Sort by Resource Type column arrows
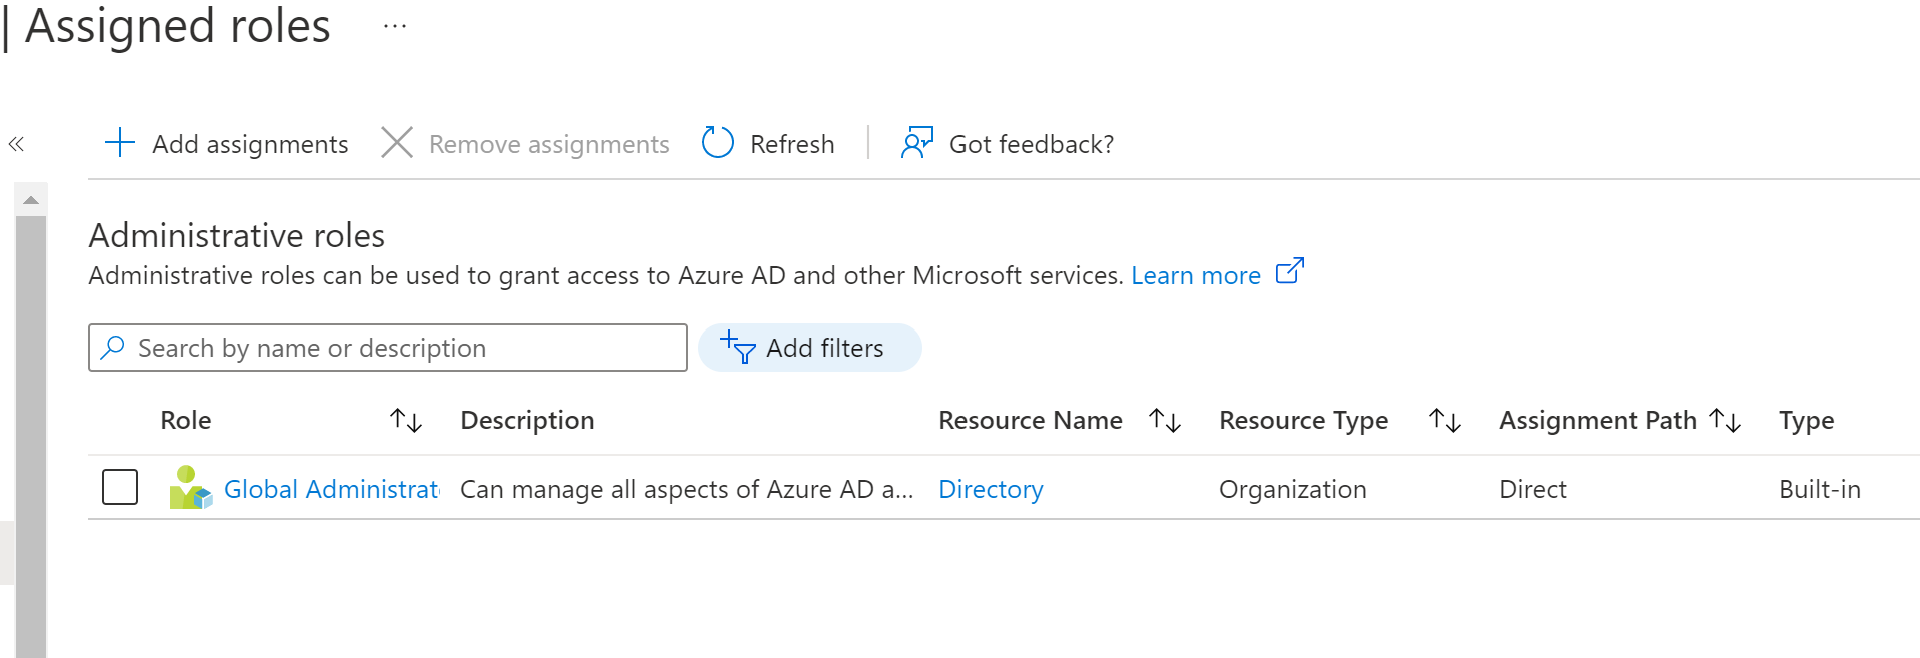 tap(1445, 420)
